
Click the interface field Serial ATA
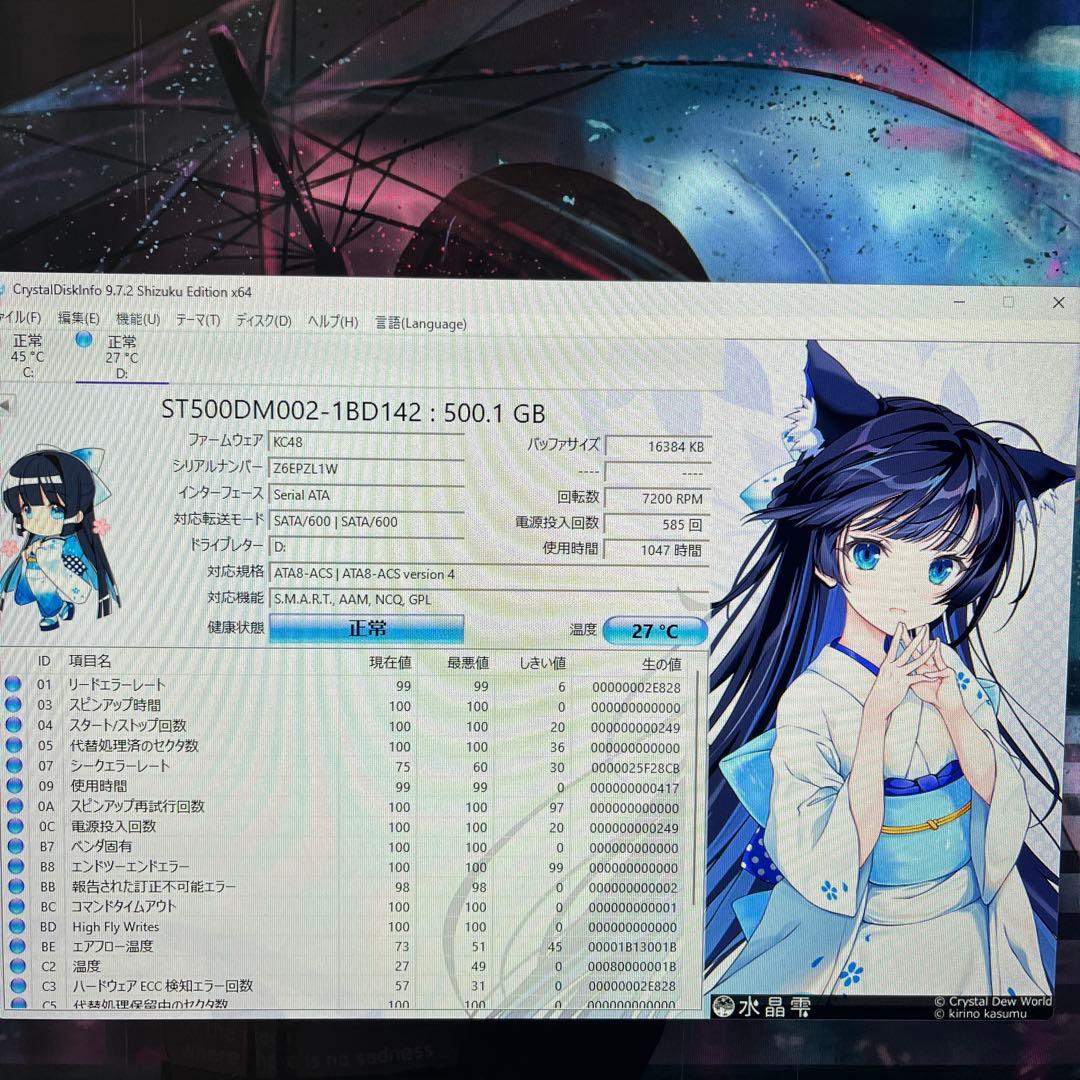click(x=366, y=495)
